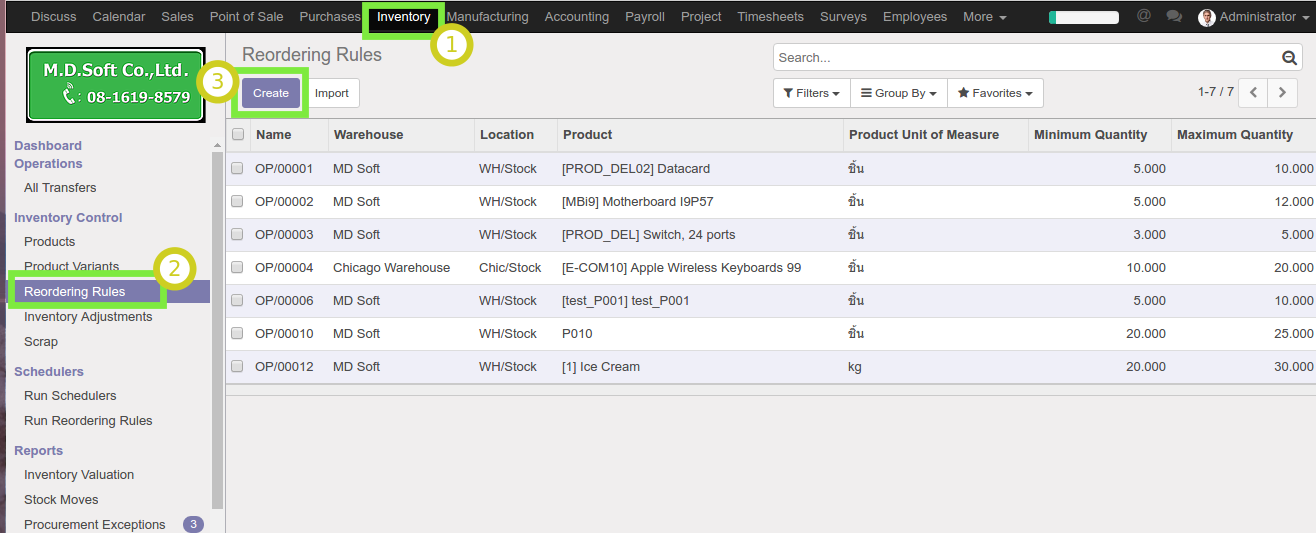Click the search magnifier icon
Viewport: 1316px width, 533px height.
1290,58
